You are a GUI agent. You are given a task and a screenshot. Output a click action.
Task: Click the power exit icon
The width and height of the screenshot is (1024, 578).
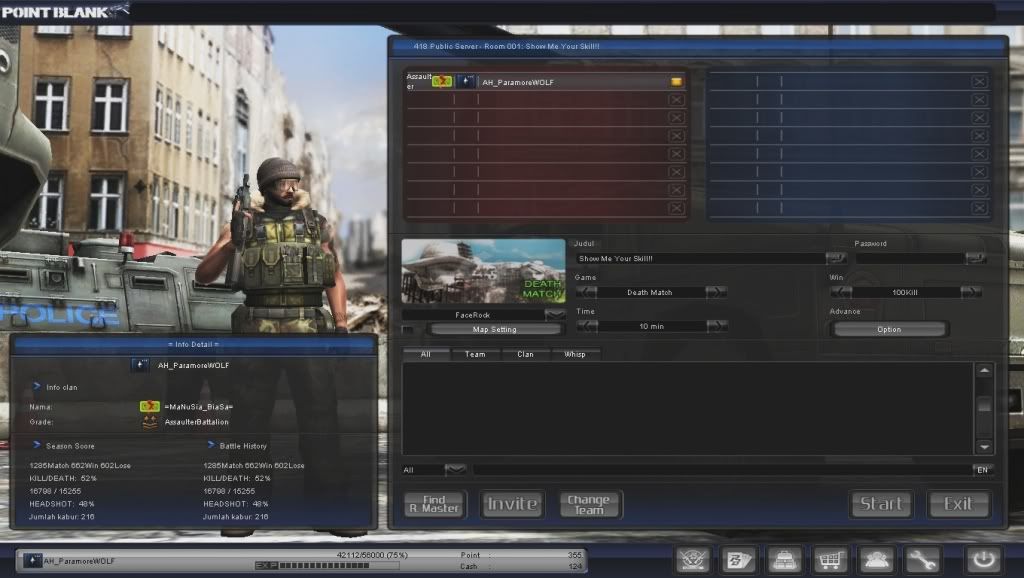(984, 560)
